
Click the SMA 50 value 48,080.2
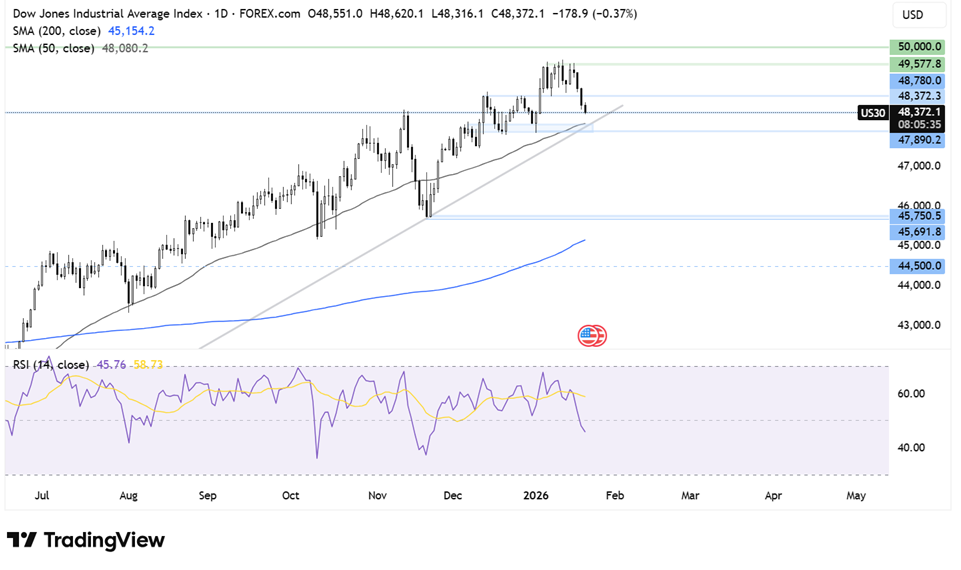click(125, 48)
